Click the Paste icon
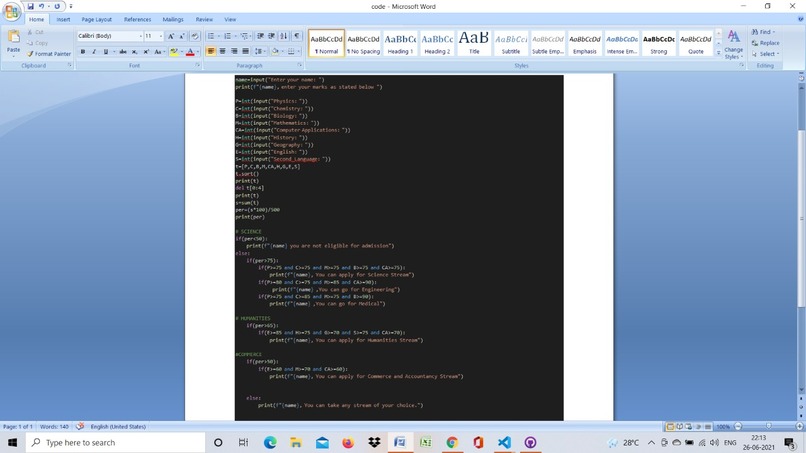Screen dimensions: 806x453 [x=13, y=37]
